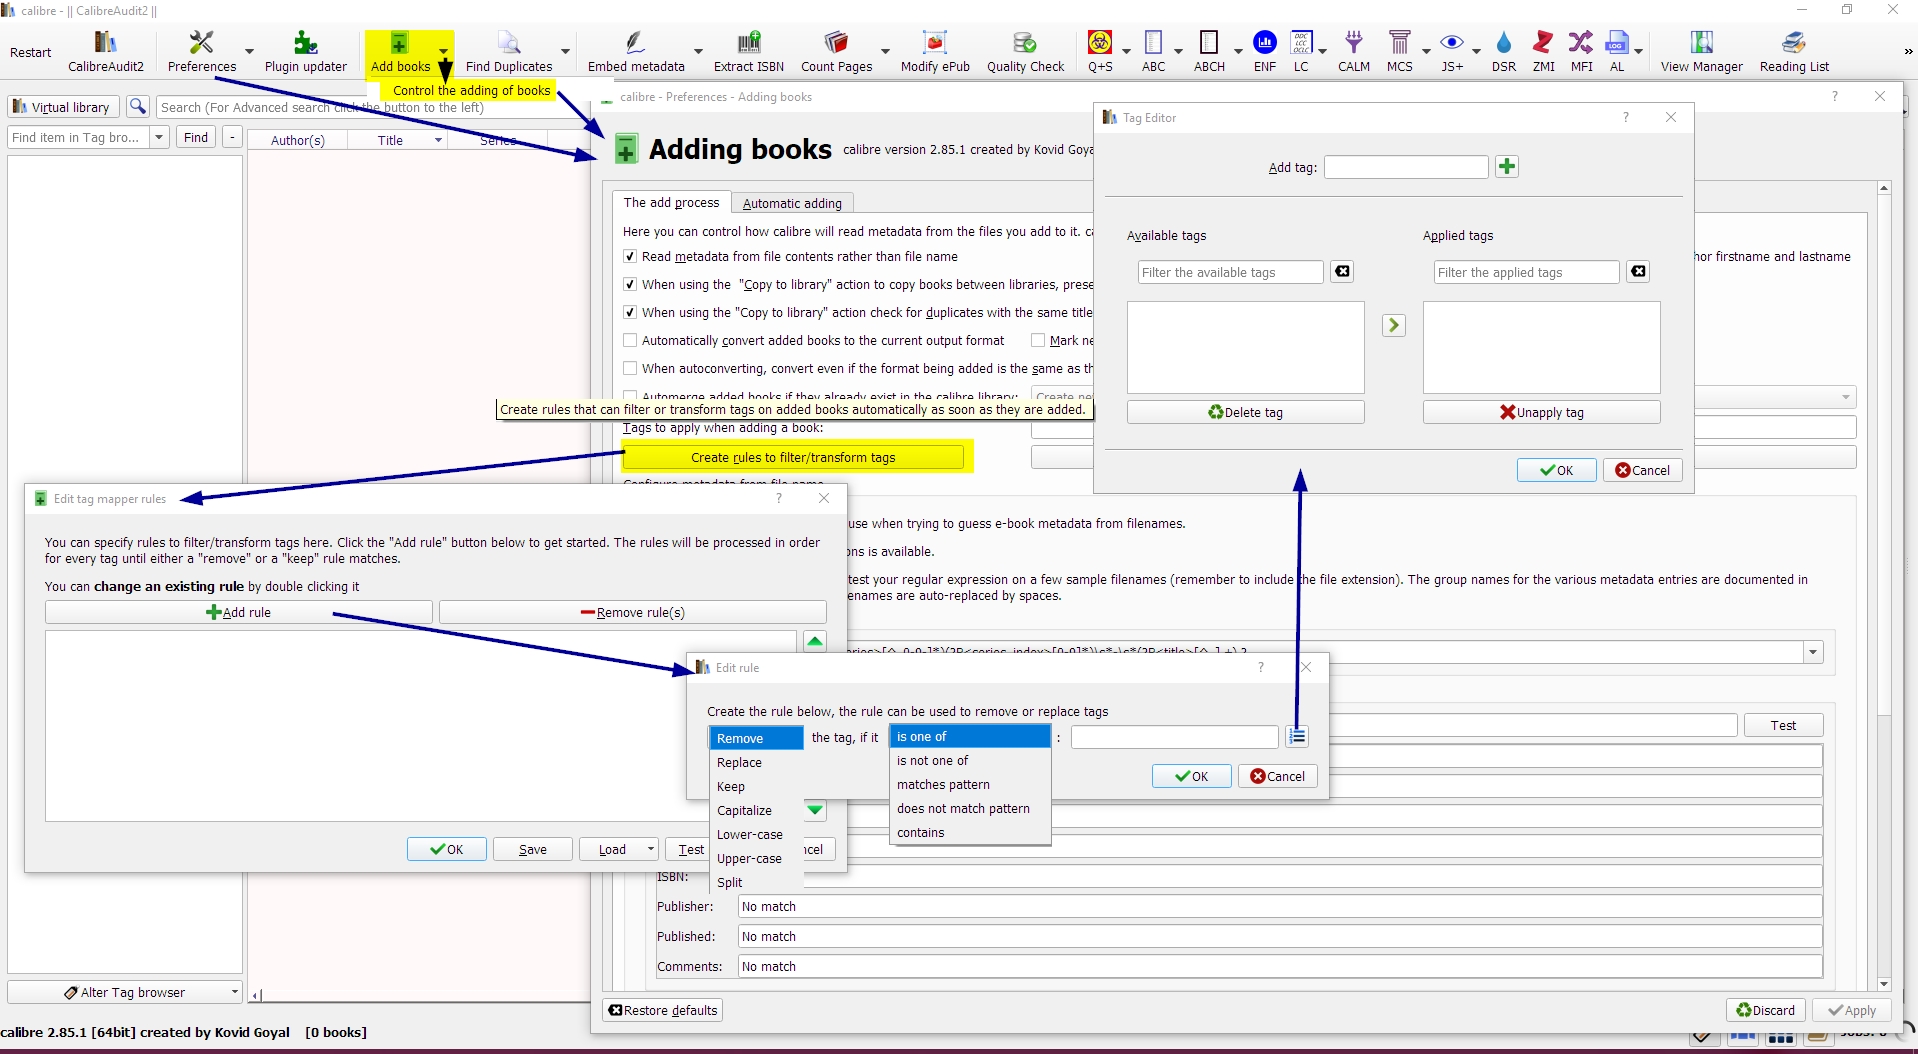Screen dimensions: 1918x1054
Task: Click the Filter the available tags field
Action: (x=1230, y=273)
